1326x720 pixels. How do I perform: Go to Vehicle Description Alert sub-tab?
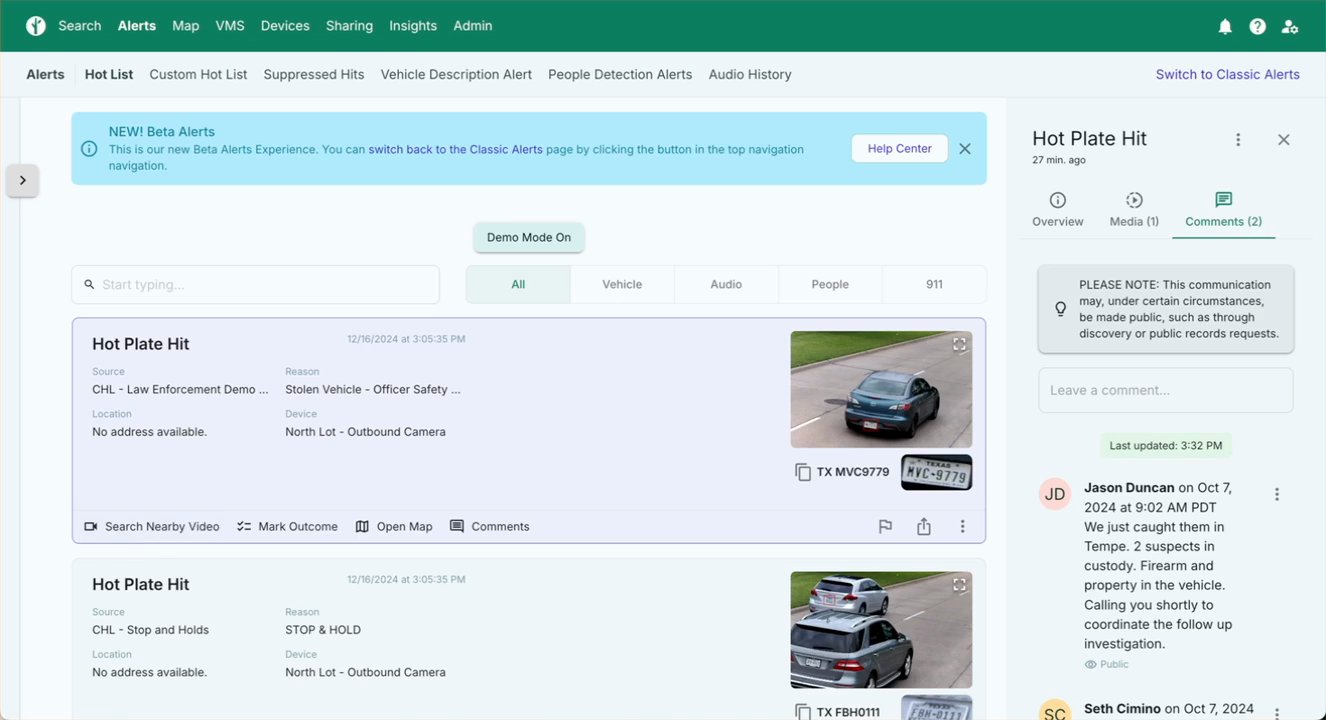456,74
